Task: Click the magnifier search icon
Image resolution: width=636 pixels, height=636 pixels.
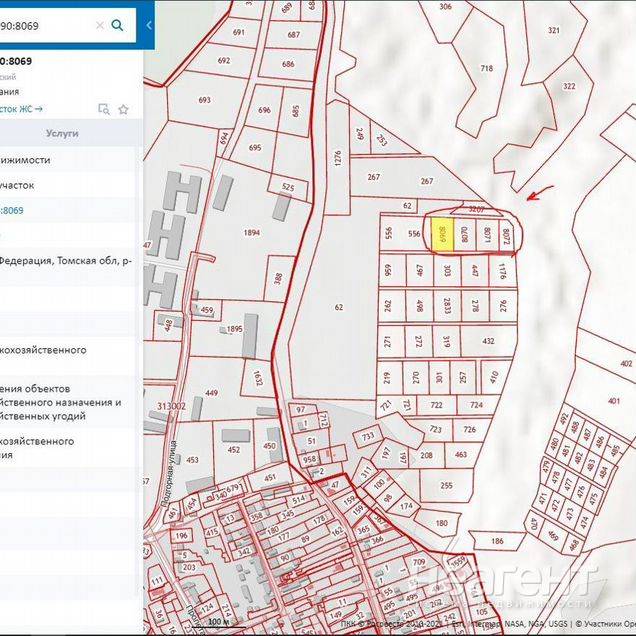Action: 118,25
